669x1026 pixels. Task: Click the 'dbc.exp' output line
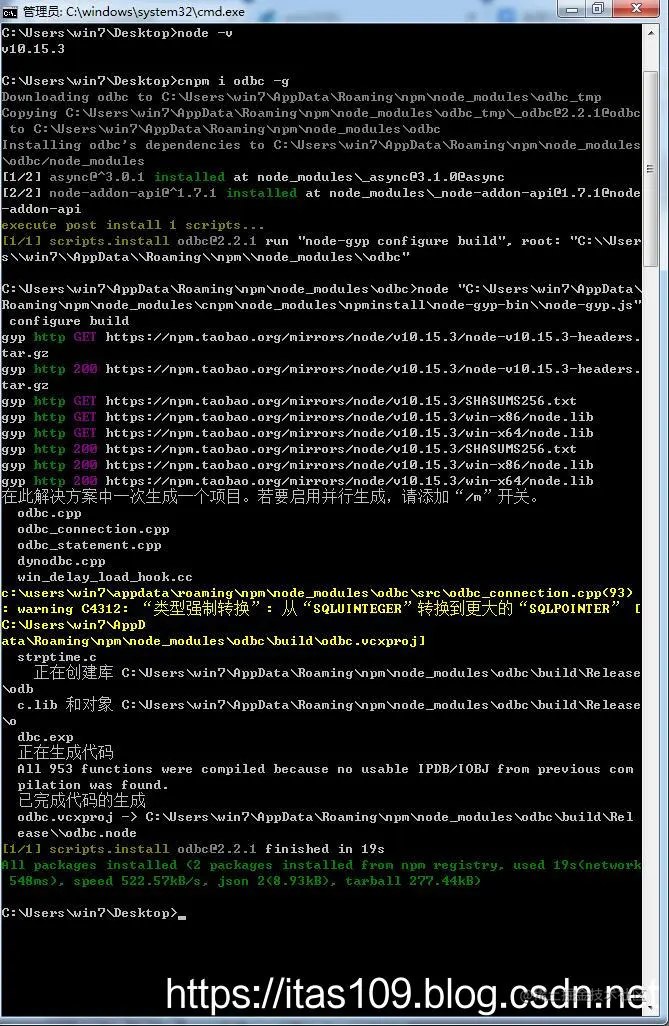pyautogui.click(x=45, y=737)
